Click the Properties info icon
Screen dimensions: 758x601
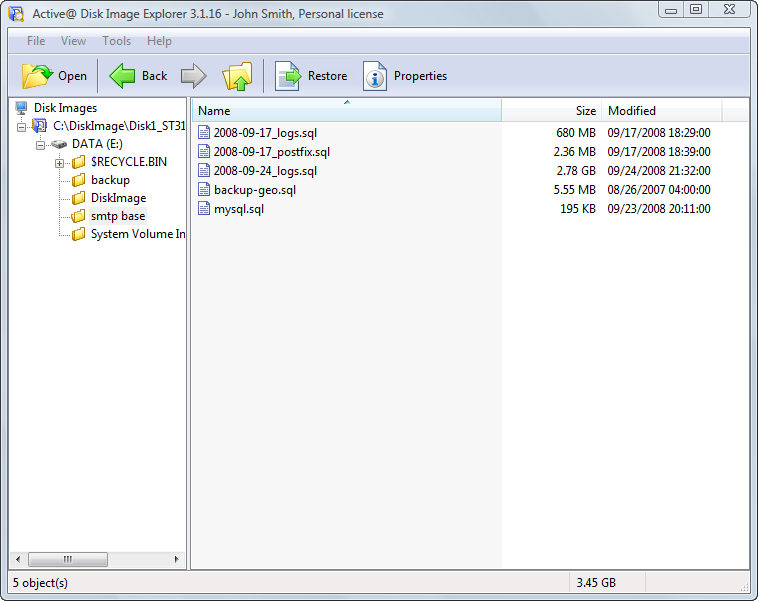click(375, 76)
